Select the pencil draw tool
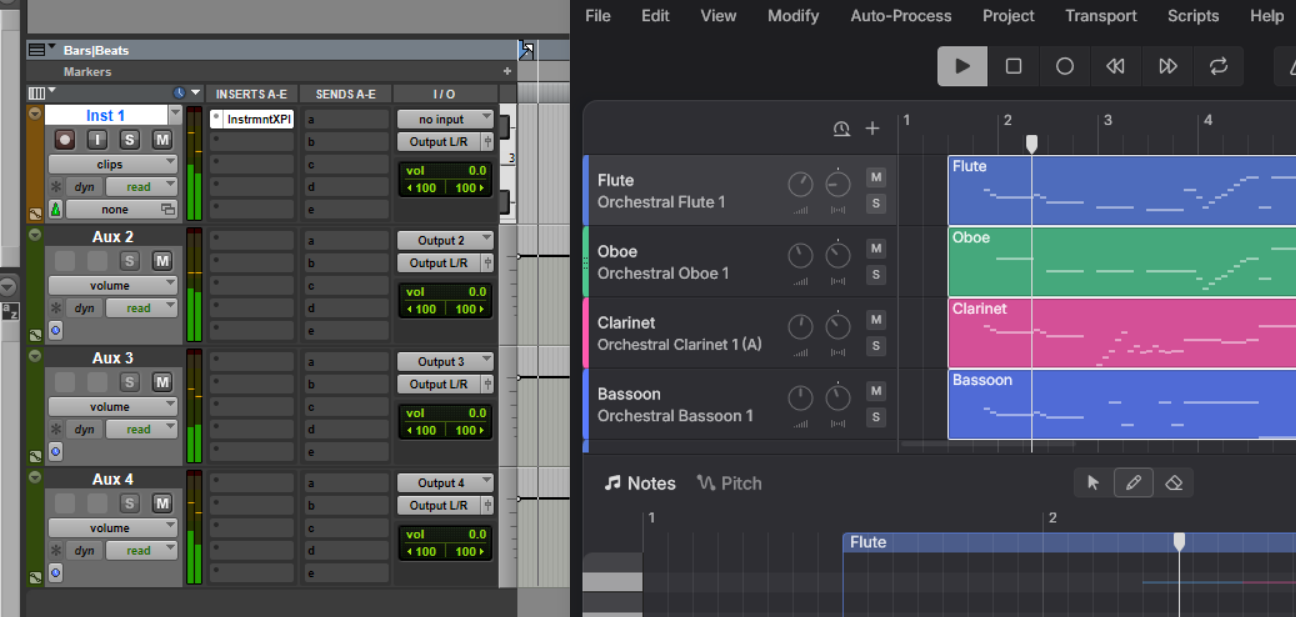The height and width of the screenshot is (617, 1296). pos(1133,483)
